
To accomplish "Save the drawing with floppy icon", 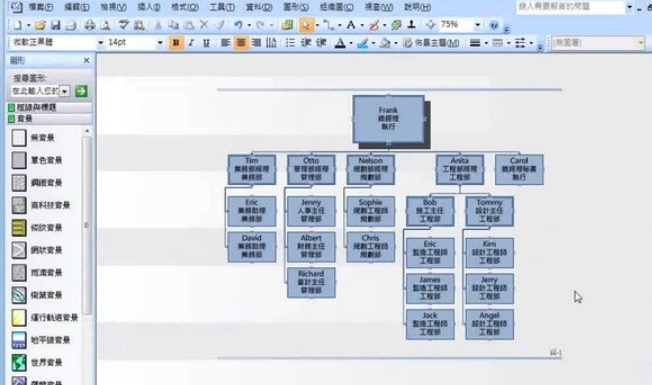I will pyautogui.click(x=55, y=25).
